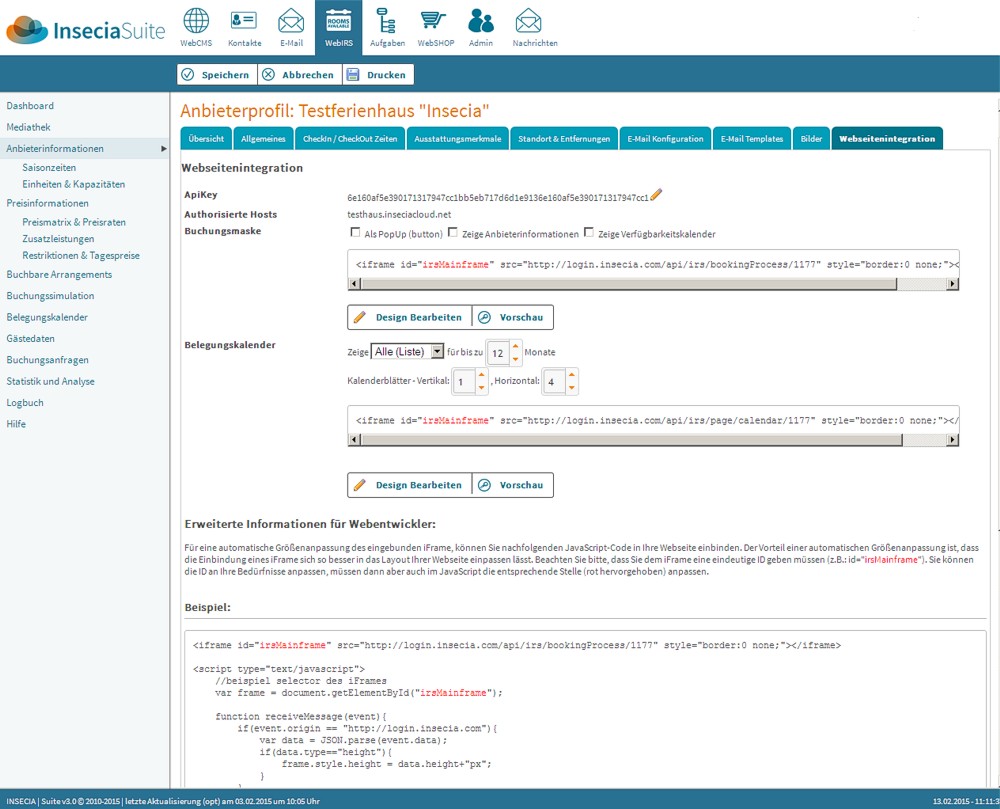Click the Abbrechen button
Viewport: 1000px width, 809px height.
click(x=300, y=75)
